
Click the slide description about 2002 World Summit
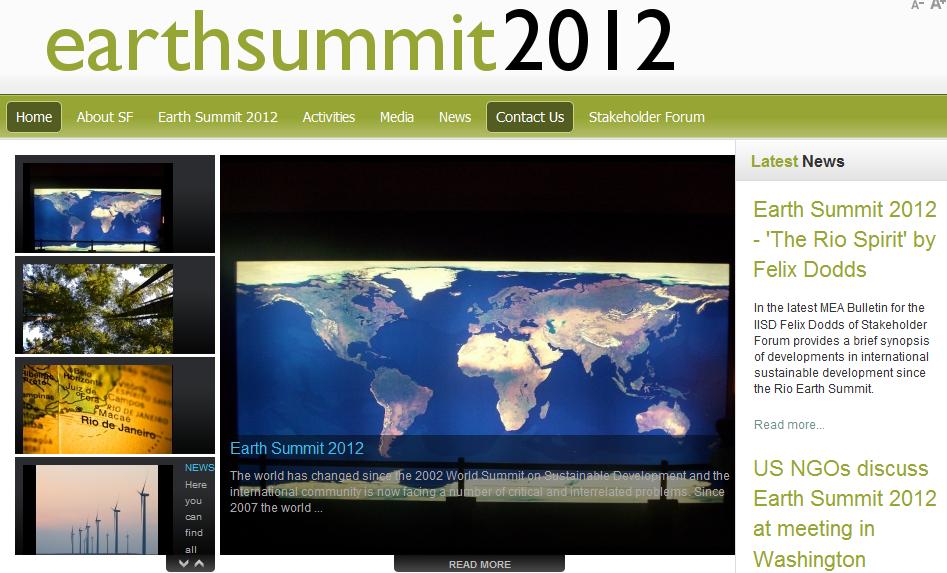pos(480,491)
